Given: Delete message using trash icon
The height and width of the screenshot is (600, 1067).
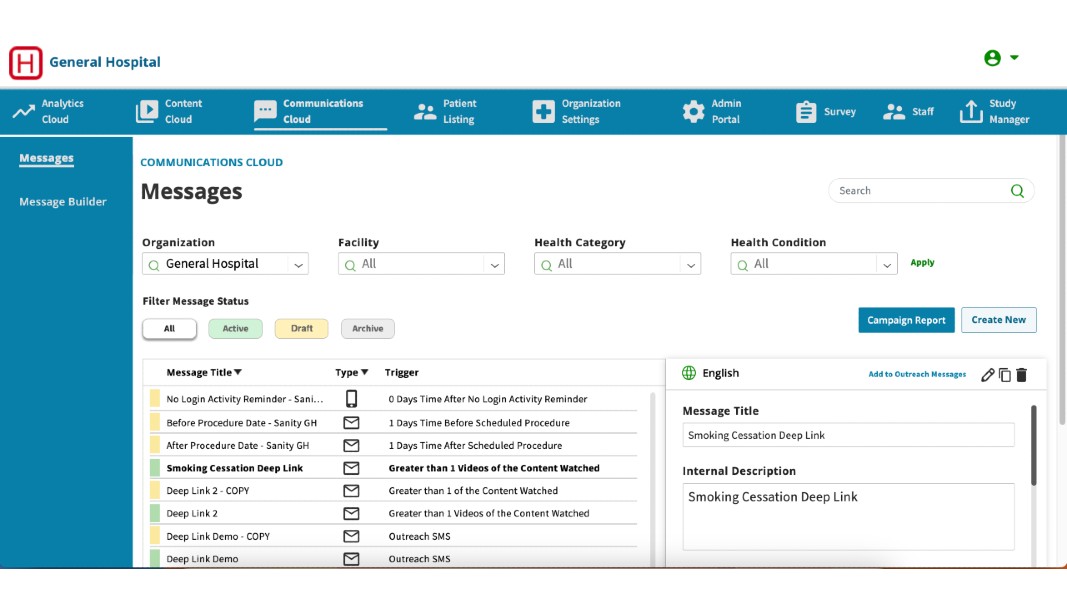Looking at the screenshot, I should 1021,374.
